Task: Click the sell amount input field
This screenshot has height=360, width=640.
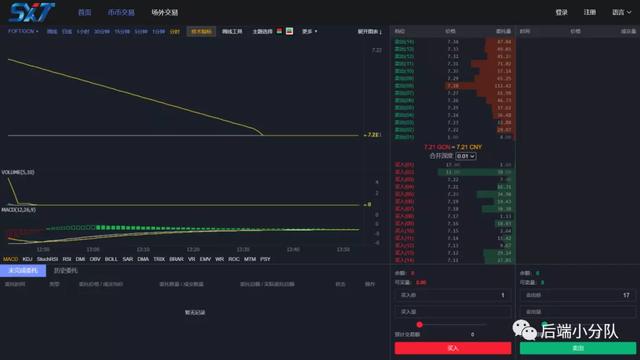Action: tap(578, 312)
